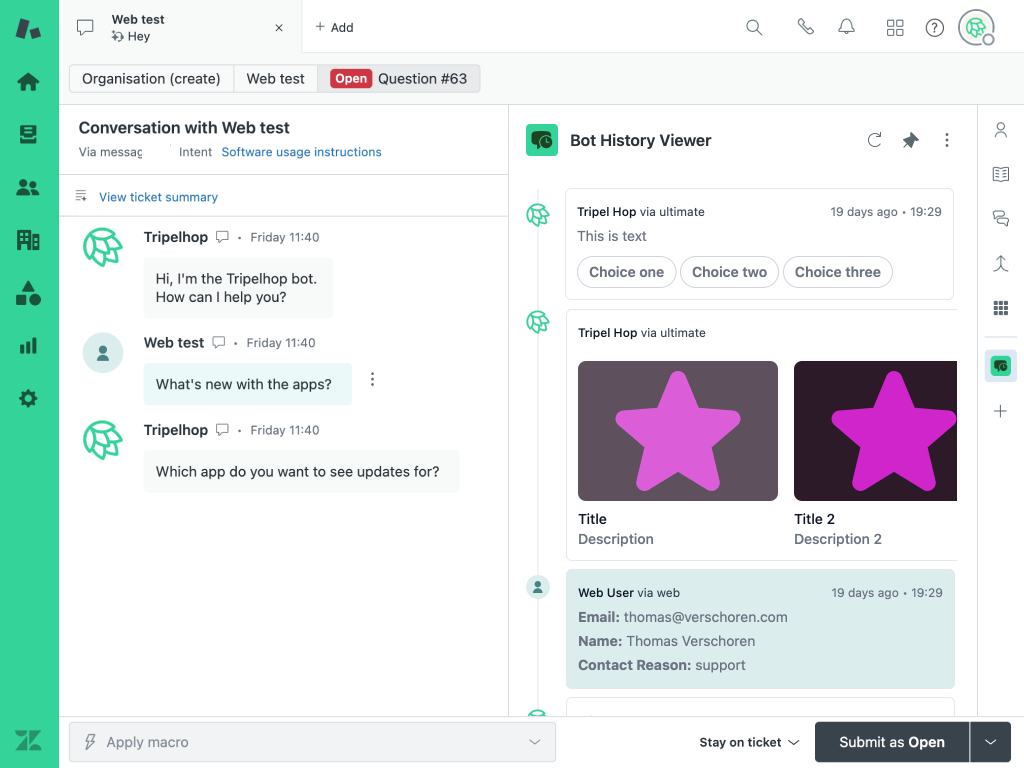Open the phone talk icon
Screen dimensions: 1024x768
pyautogui.click(x=805, y=27)
